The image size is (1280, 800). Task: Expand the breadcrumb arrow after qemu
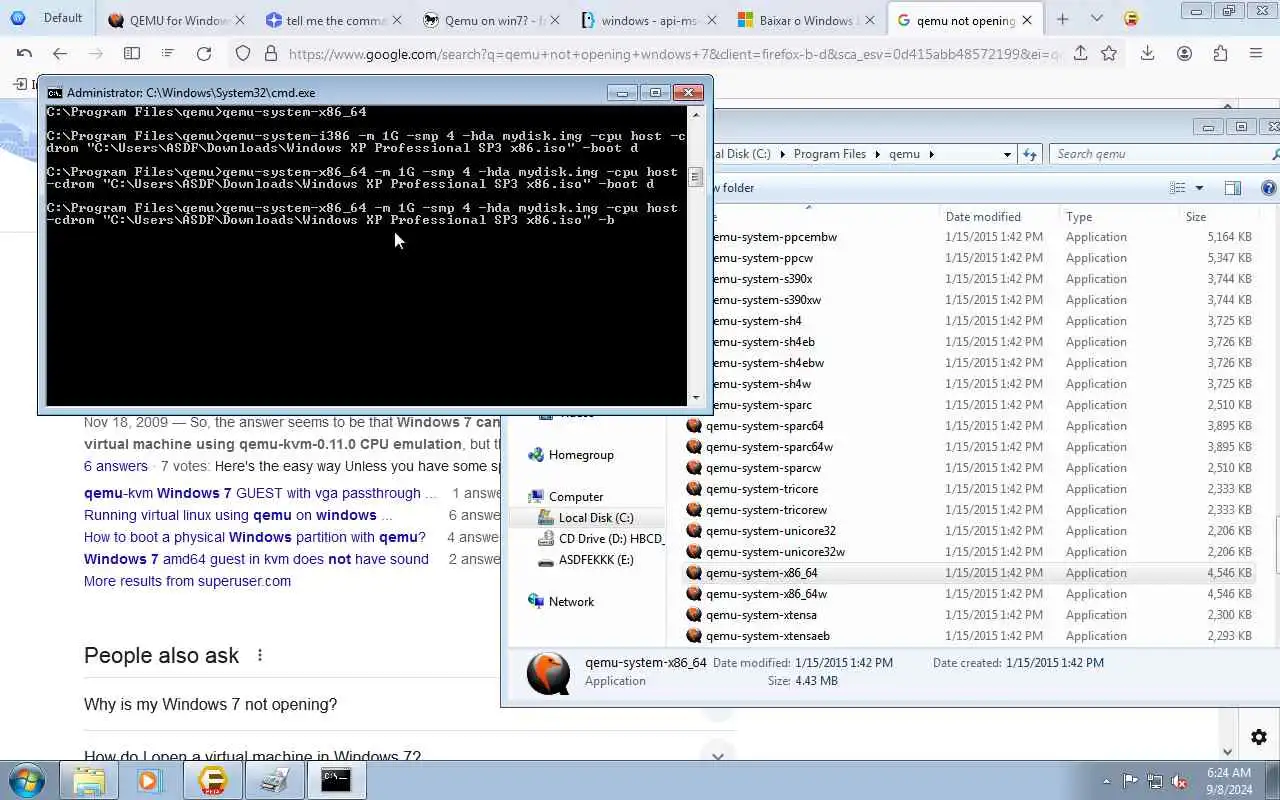coord(931,154)
